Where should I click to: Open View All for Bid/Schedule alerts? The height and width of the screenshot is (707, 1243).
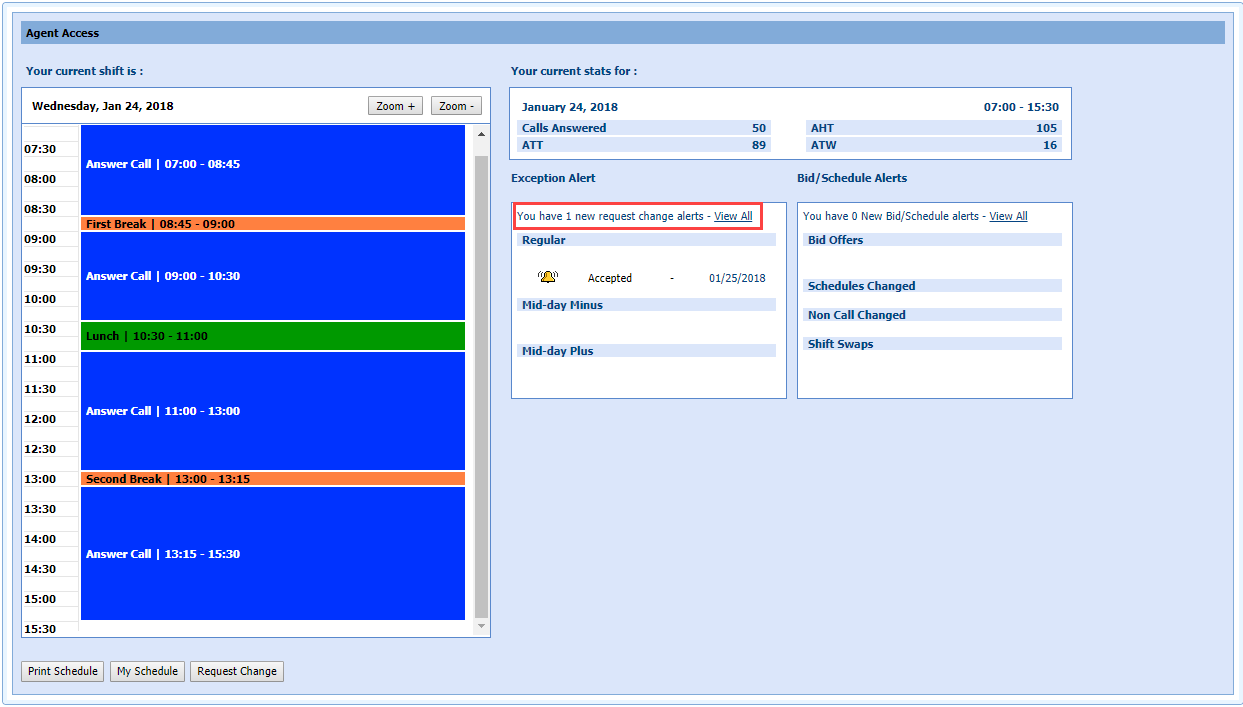pos(1008,216)
